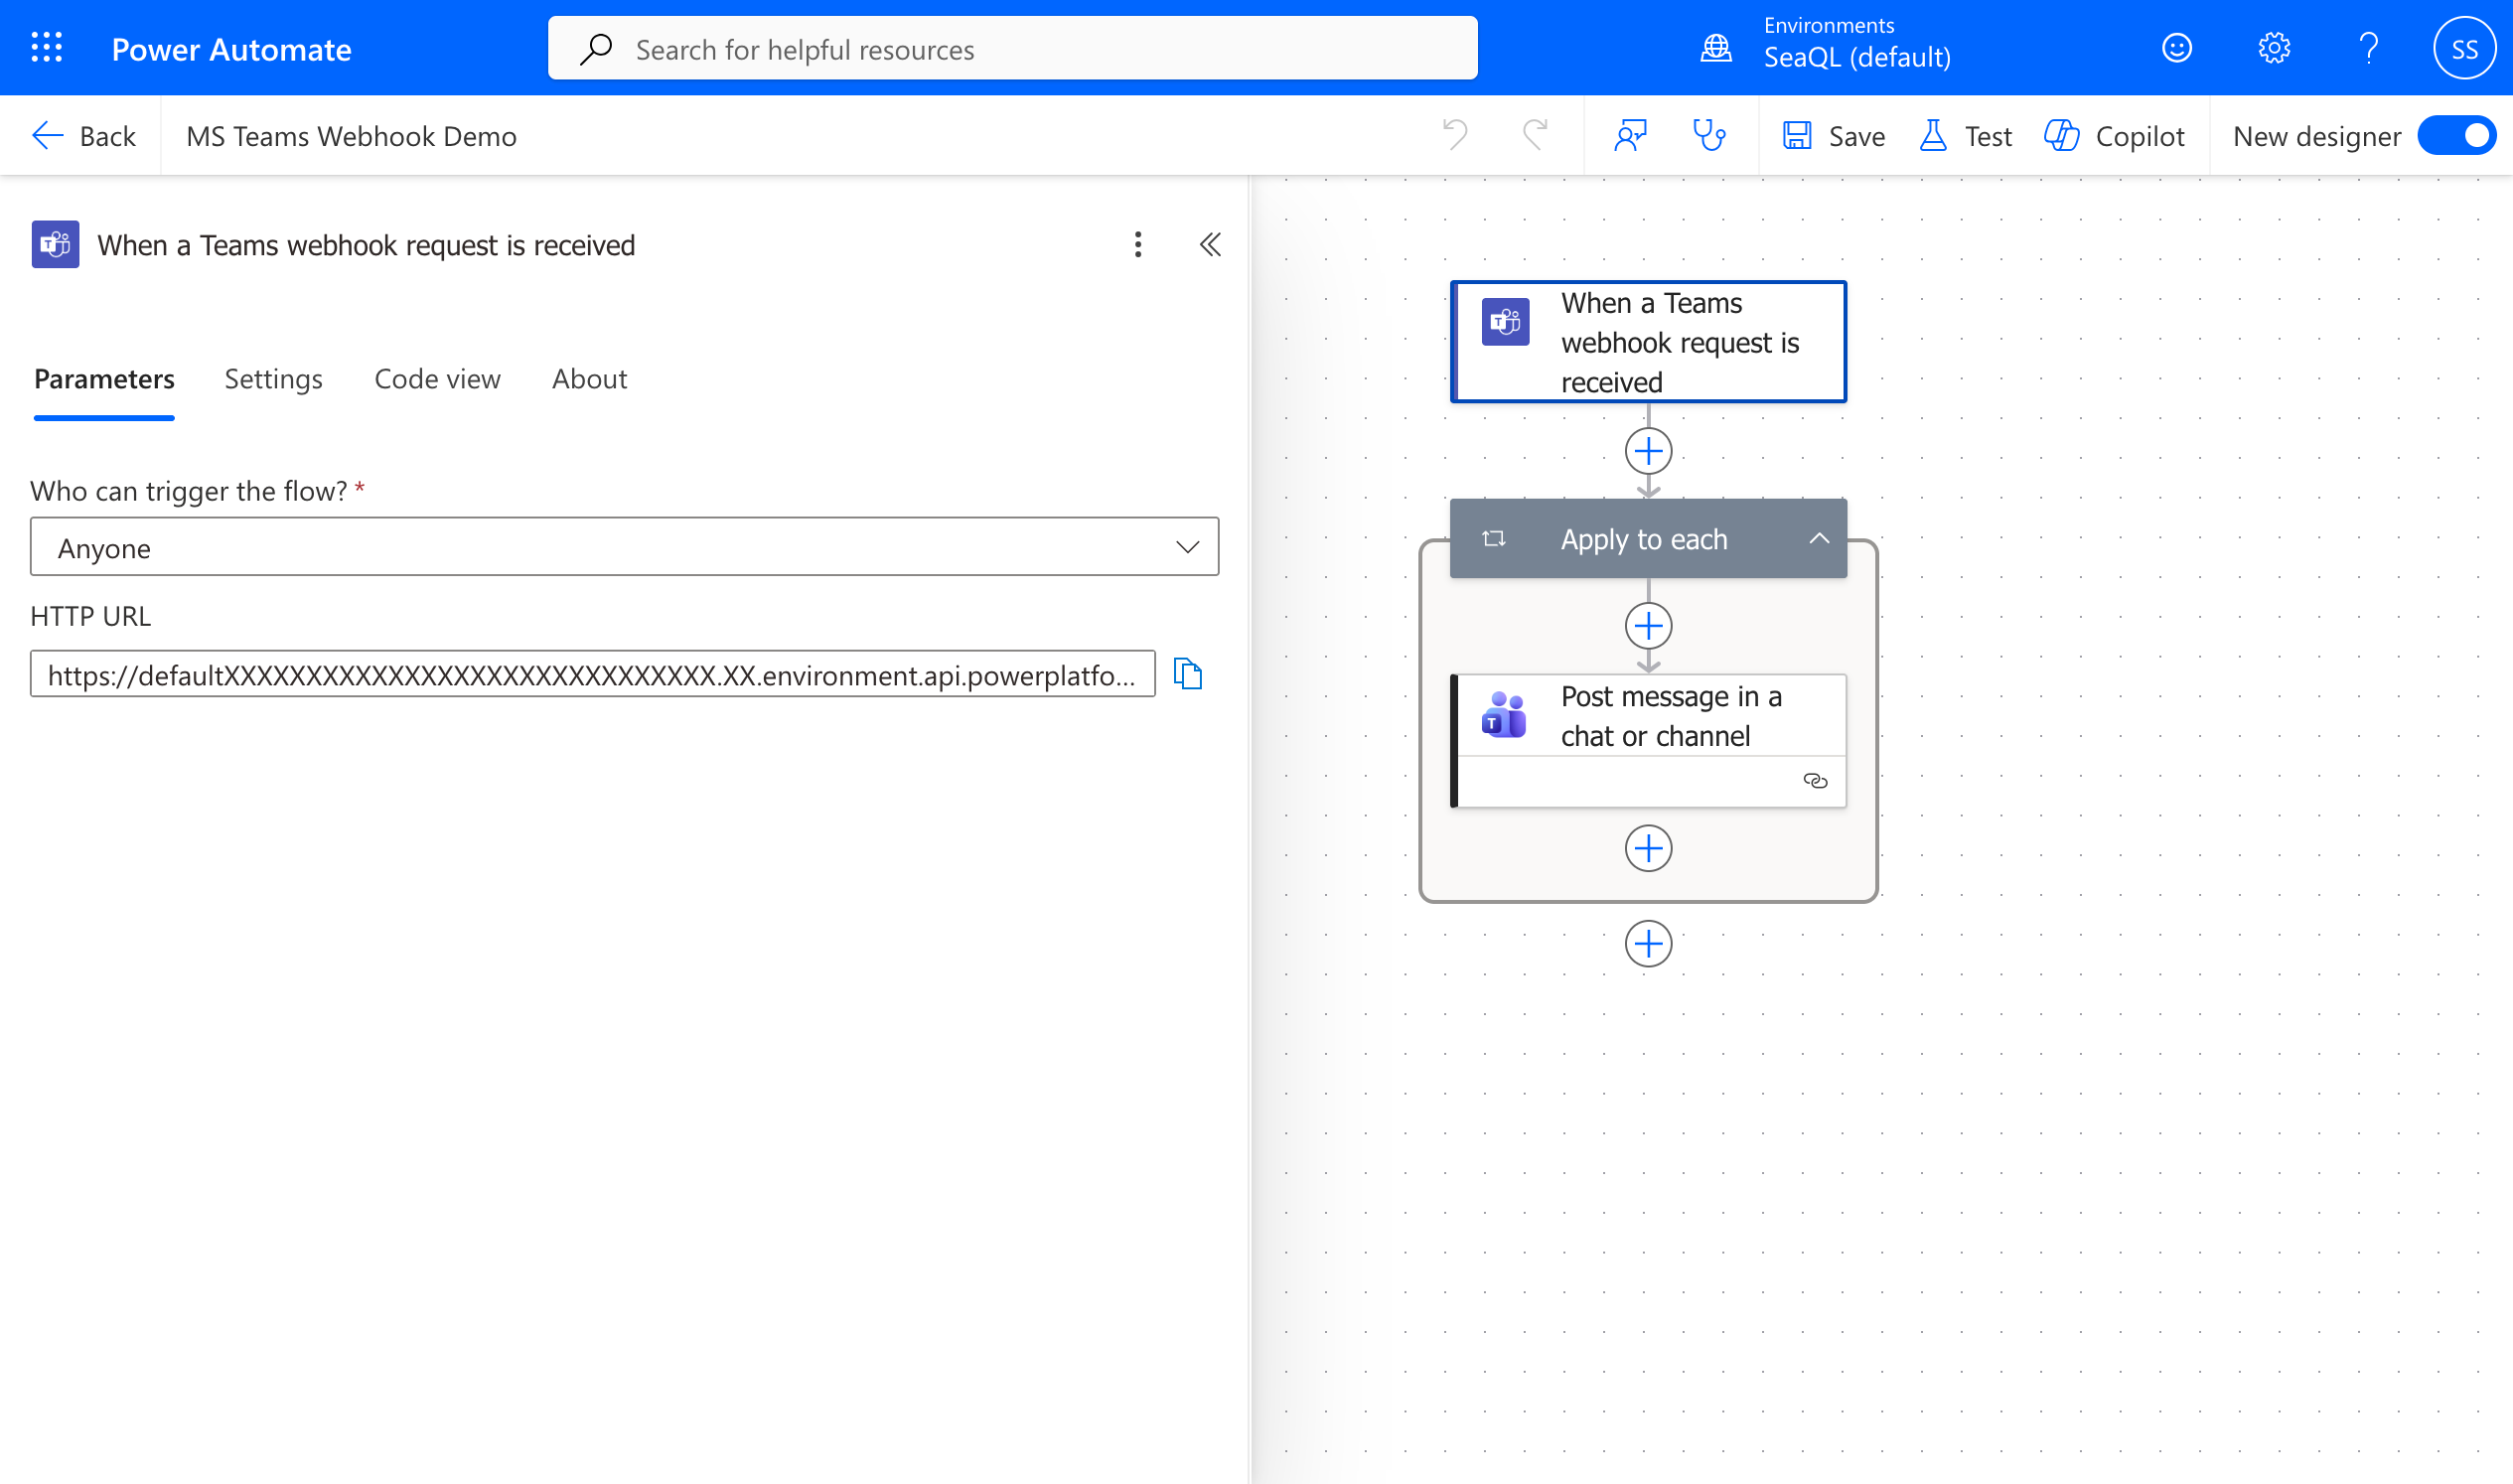
Task: Add a step below the trigger card
Action: coord(1648,452)
